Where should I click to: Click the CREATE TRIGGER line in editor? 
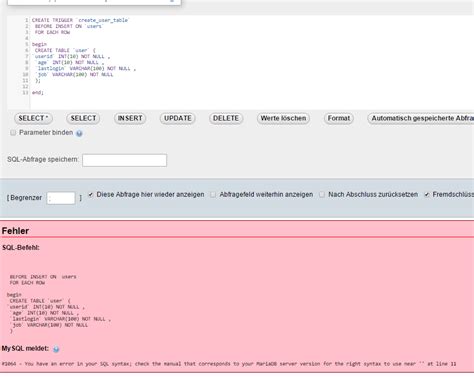pos(80,20)
